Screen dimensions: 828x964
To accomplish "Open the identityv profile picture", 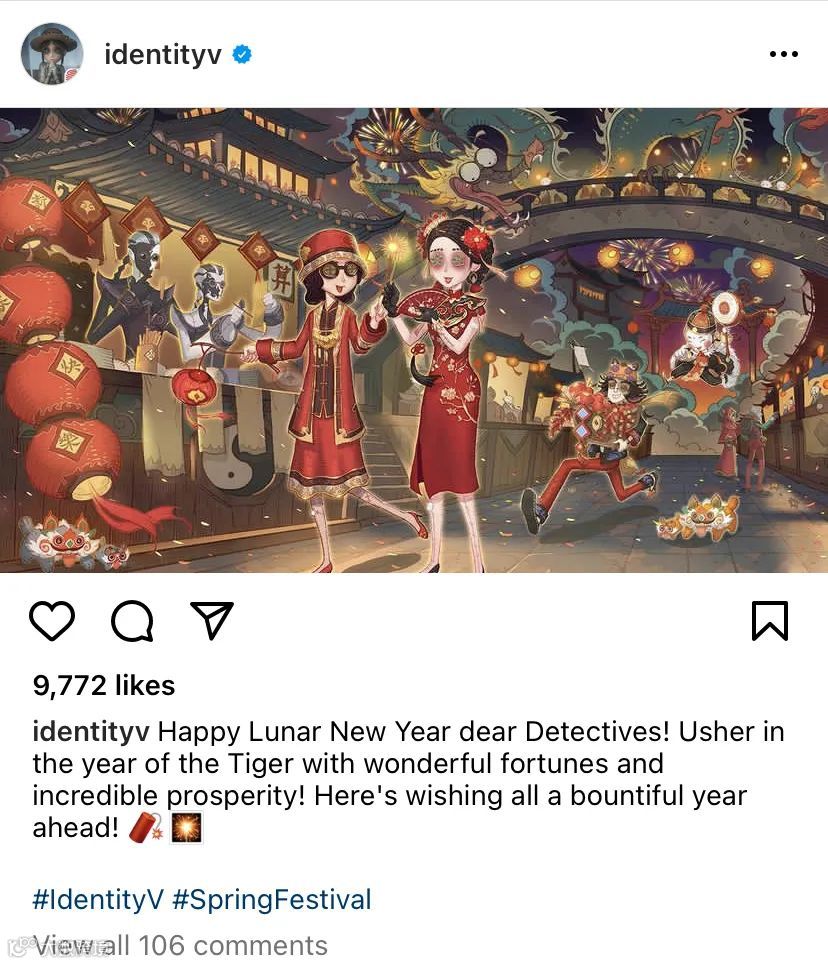I will [52, 54].
